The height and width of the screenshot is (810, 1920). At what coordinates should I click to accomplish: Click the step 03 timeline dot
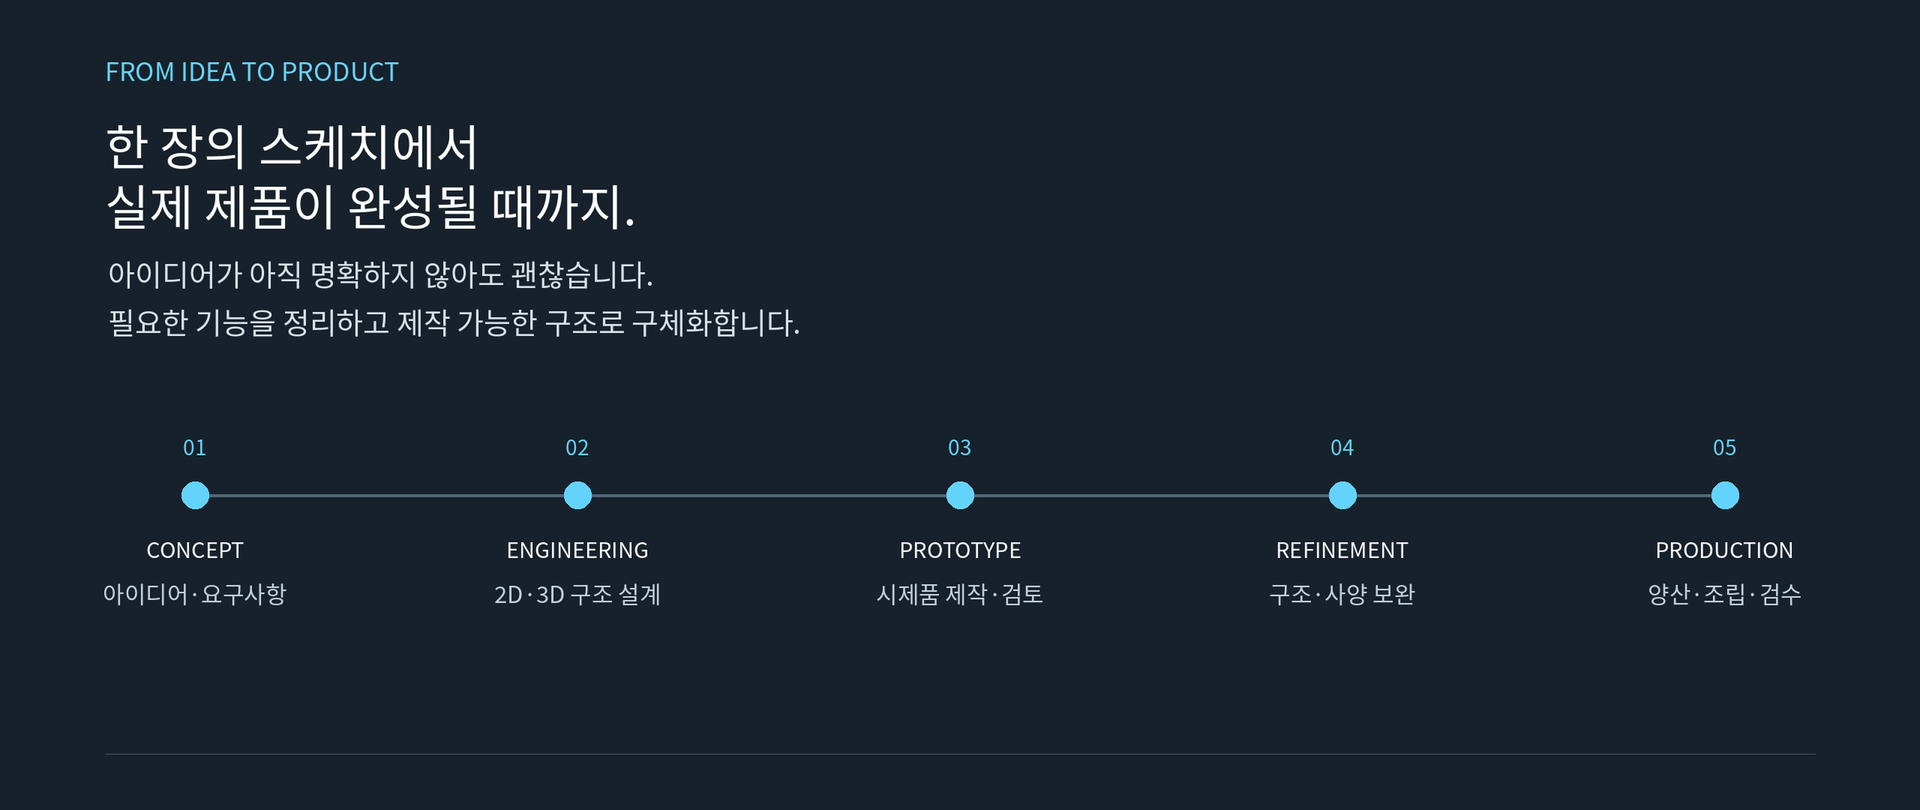[960, 495]
